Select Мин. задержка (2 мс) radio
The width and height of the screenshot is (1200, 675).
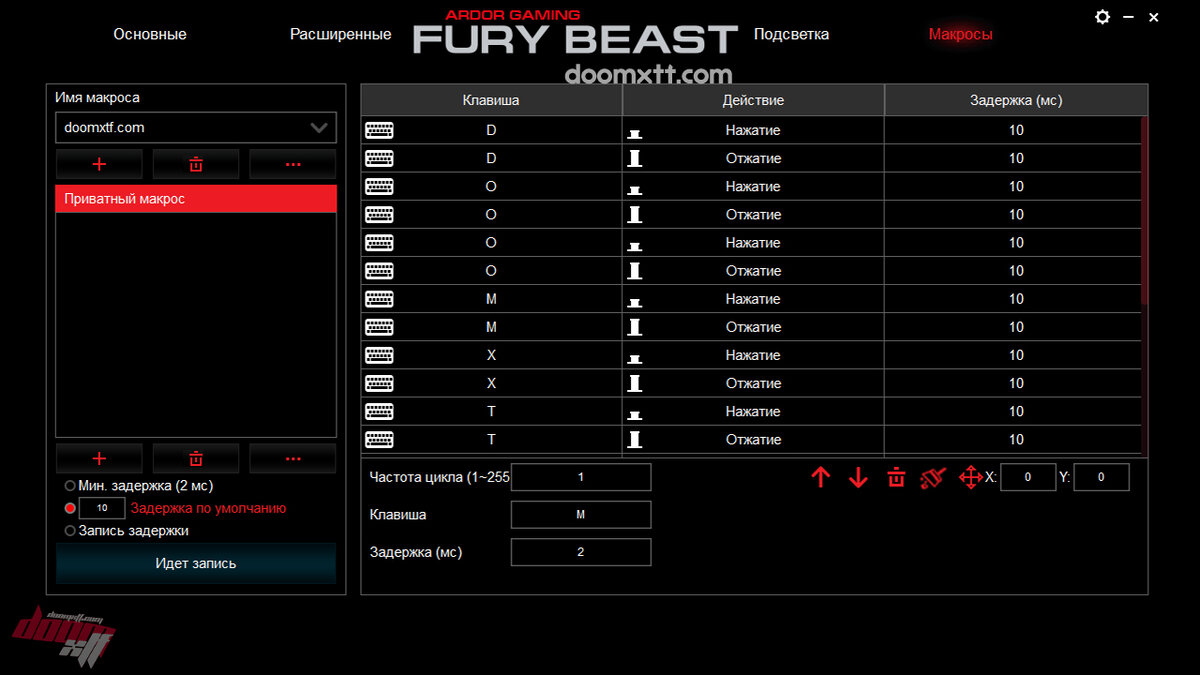click(70, 486)
